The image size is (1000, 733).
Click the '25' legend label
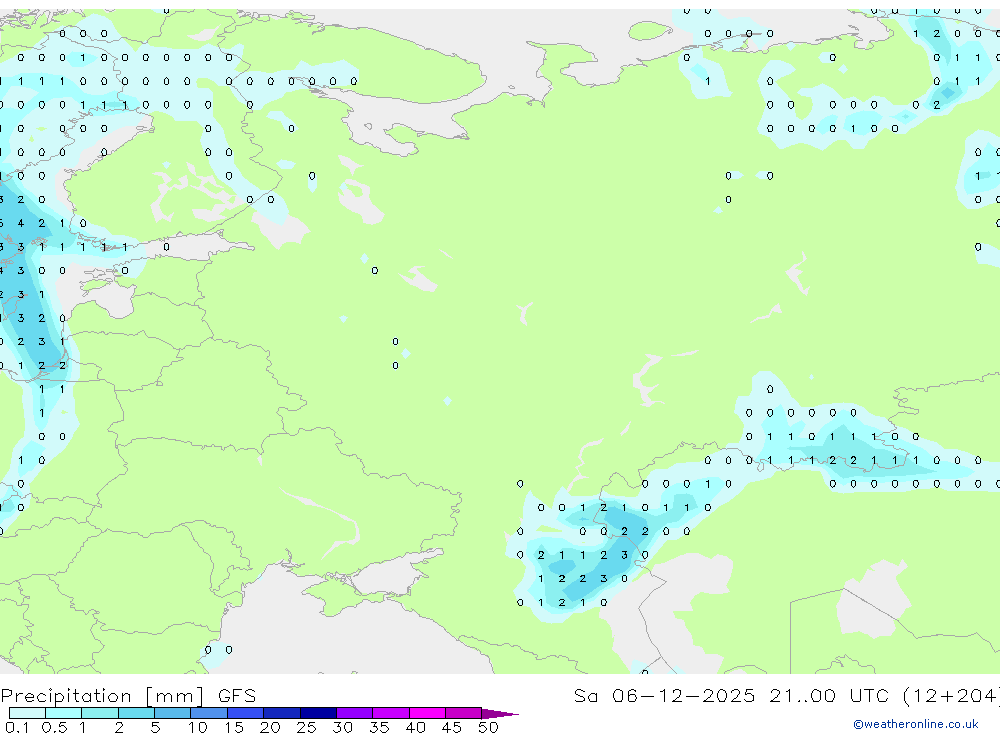pos(306,727)
